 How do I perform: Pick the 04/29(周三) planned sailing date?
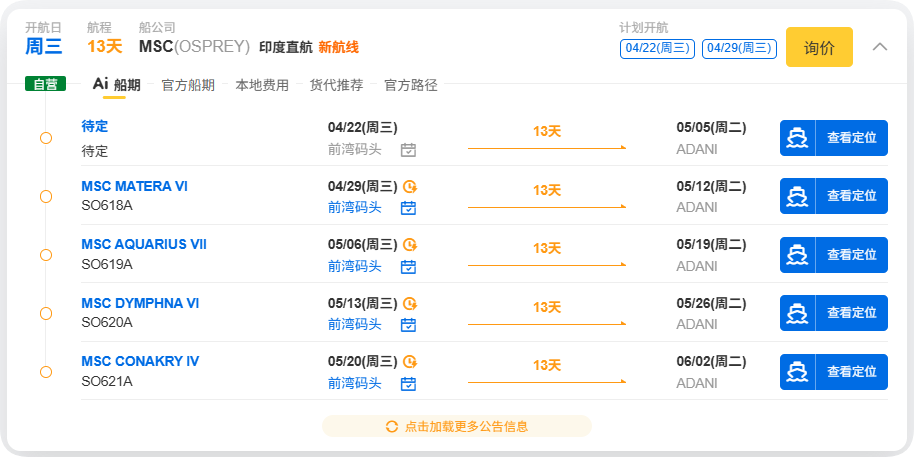(x=739, y=48)
